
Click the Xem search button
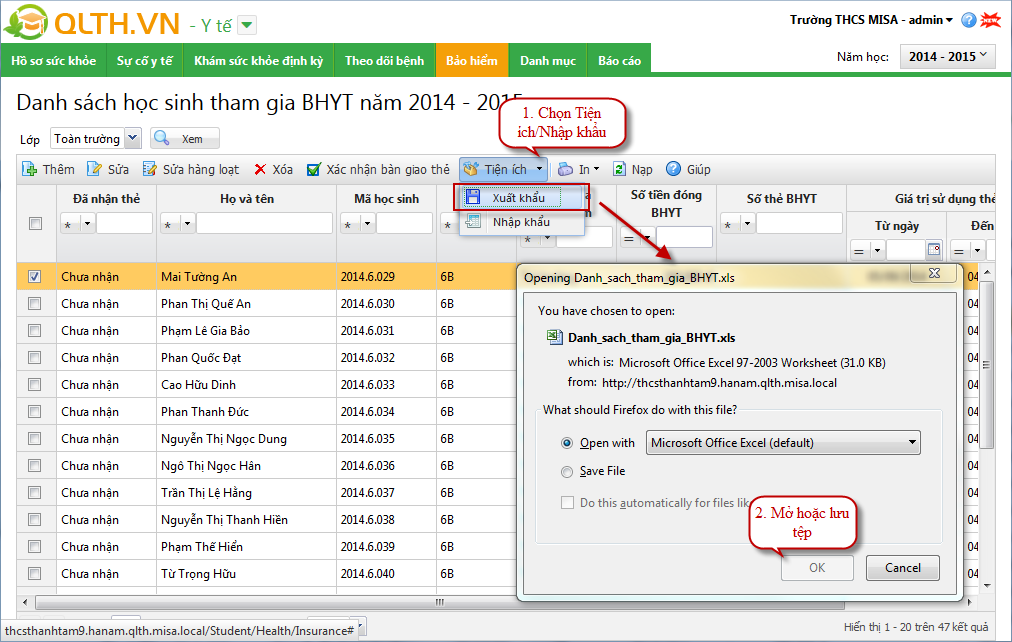[x=184, y=139]
